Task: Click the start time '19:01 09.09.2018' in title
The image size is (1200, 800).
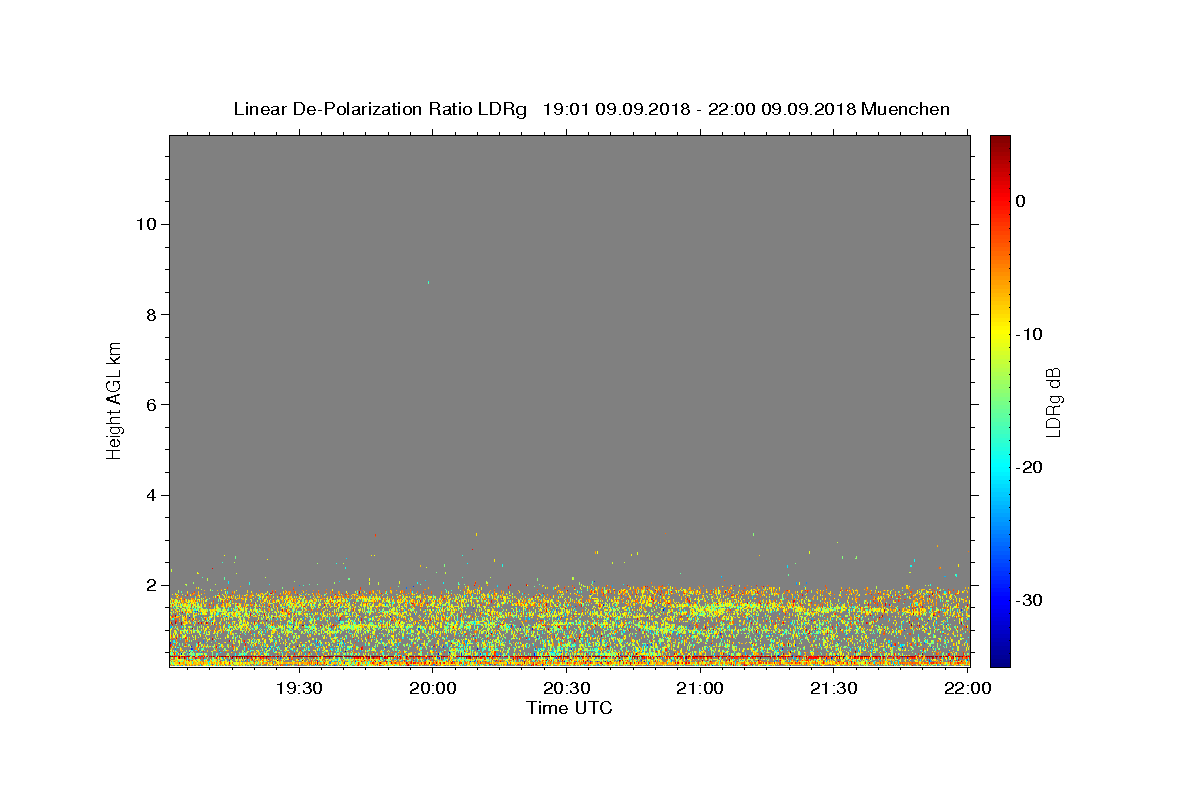Action: pos(616,109)
